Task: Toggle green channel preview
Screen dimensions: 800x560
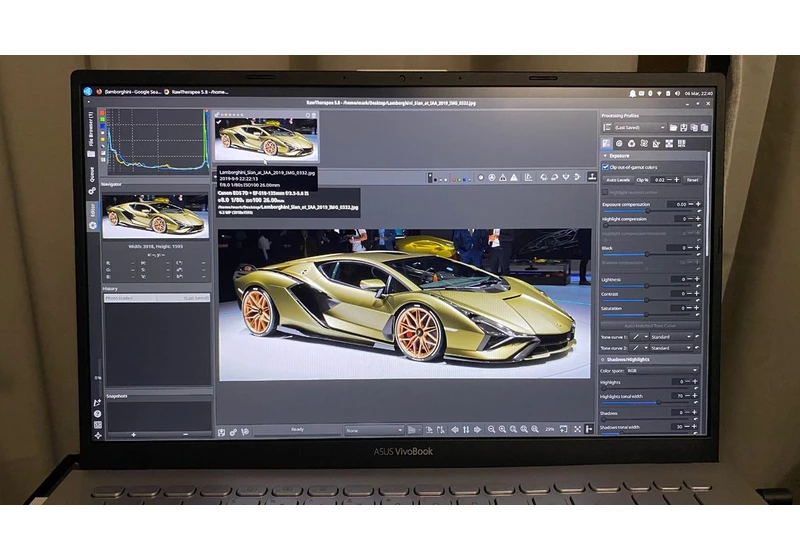Action: pyautogui.click(x=459, y=179)
